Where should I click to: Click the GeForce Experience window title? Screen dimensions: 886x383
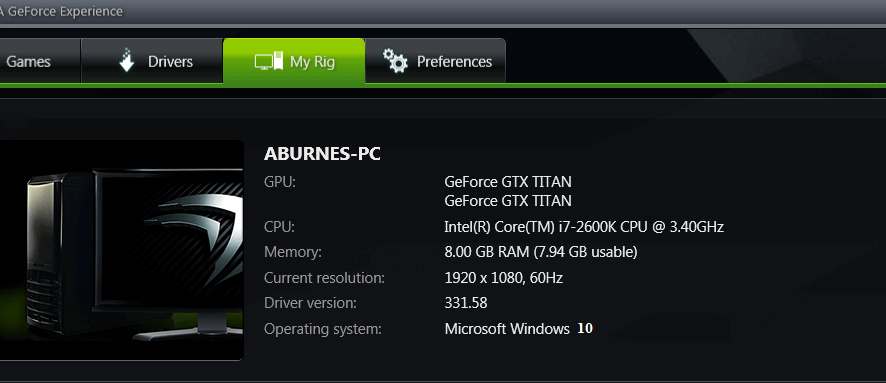[61, 11]
